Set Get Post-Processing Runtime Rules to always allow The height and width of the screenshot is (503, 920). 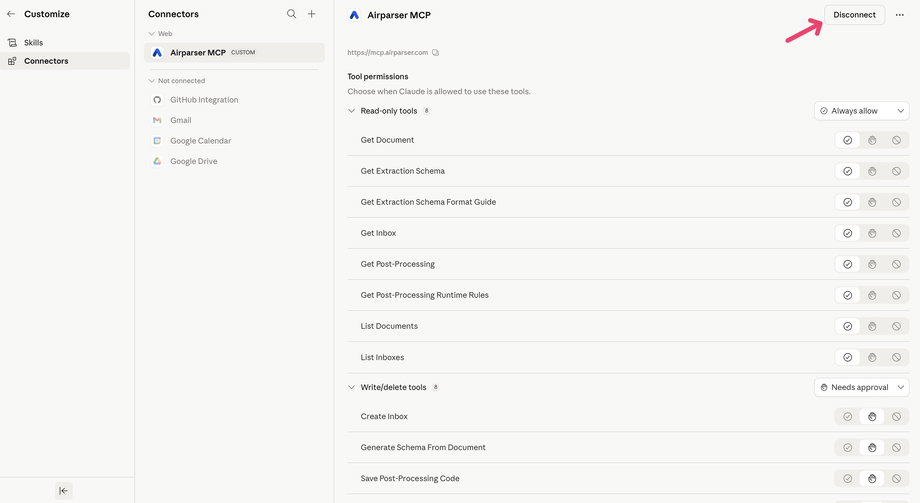coord(847,296)
